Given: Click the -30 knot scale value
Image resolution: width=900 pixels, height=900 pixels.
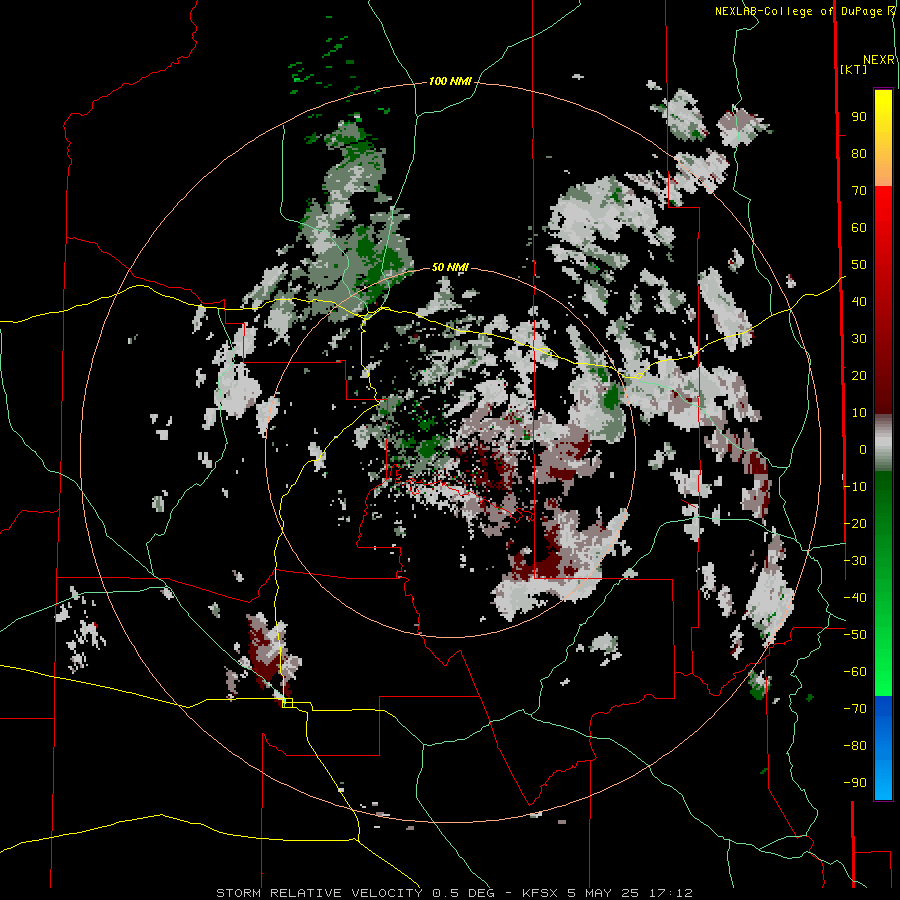Looking at the screenshot, I should pos(855,561).
